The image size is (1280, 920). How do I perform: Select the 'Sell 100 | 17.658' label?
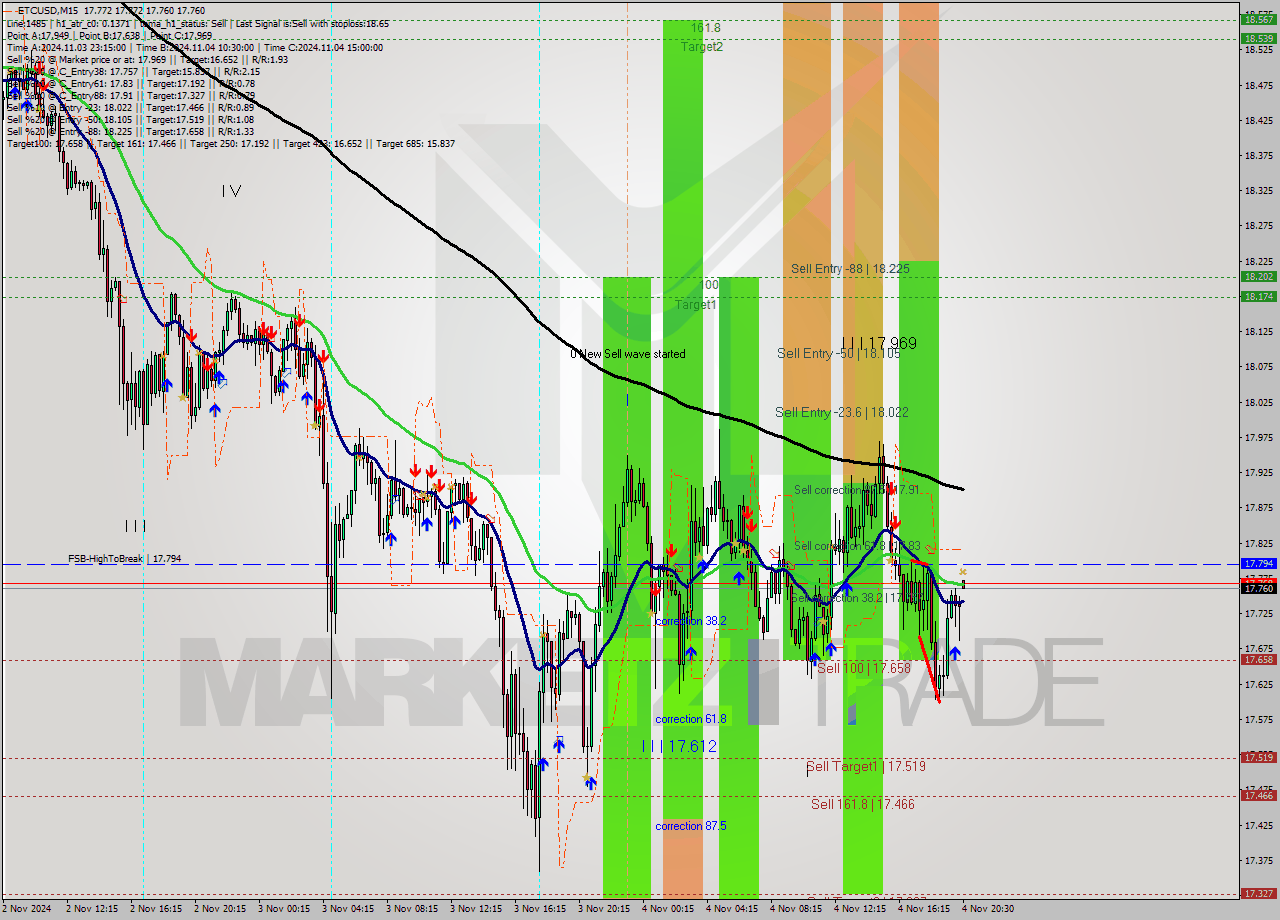pos(863,667)
